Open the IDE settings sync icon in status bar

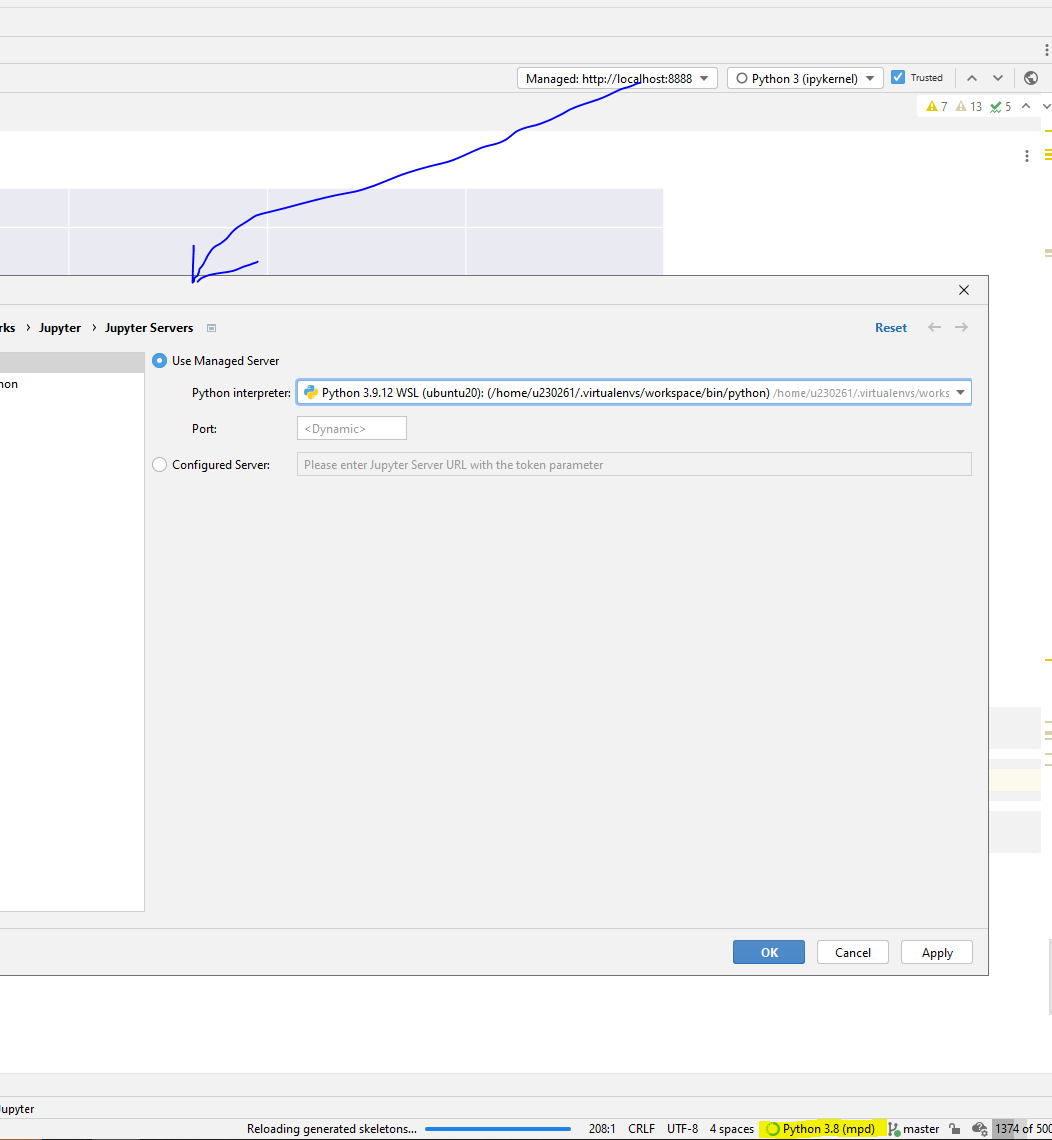click(979, 1128)
